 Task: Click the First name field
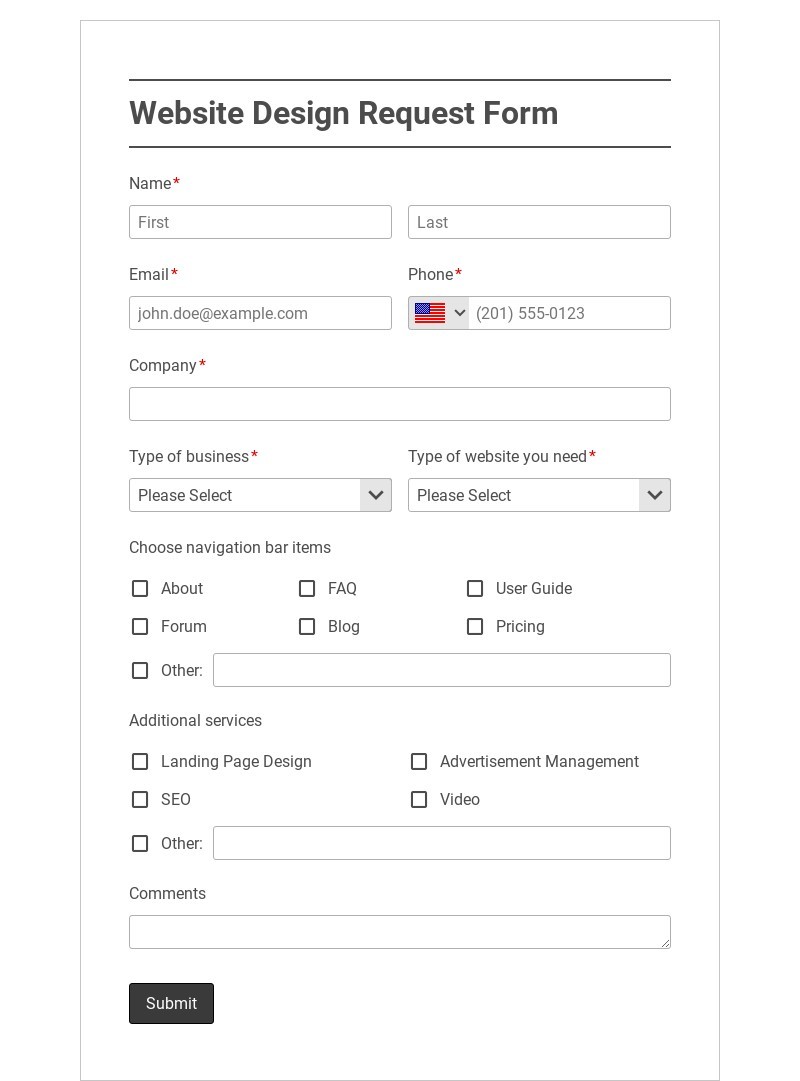(x=260, y=222)
